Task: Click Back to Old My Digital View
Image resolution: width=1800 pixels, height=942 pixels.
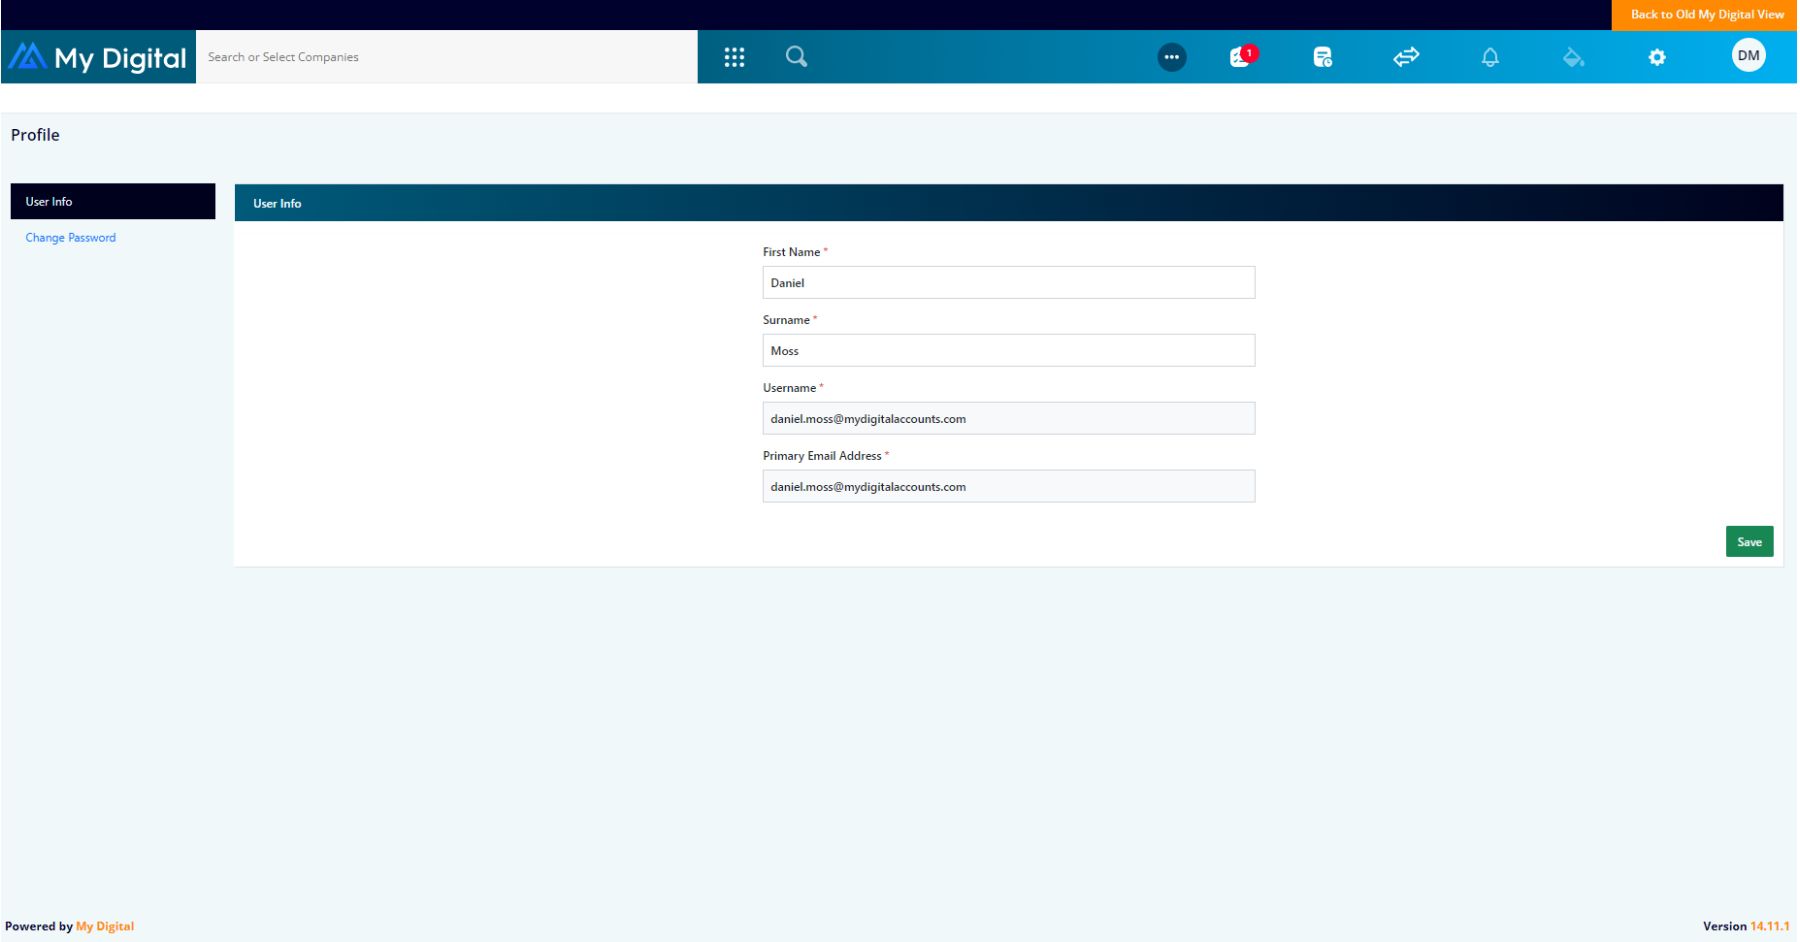Action: (1706, 14)
